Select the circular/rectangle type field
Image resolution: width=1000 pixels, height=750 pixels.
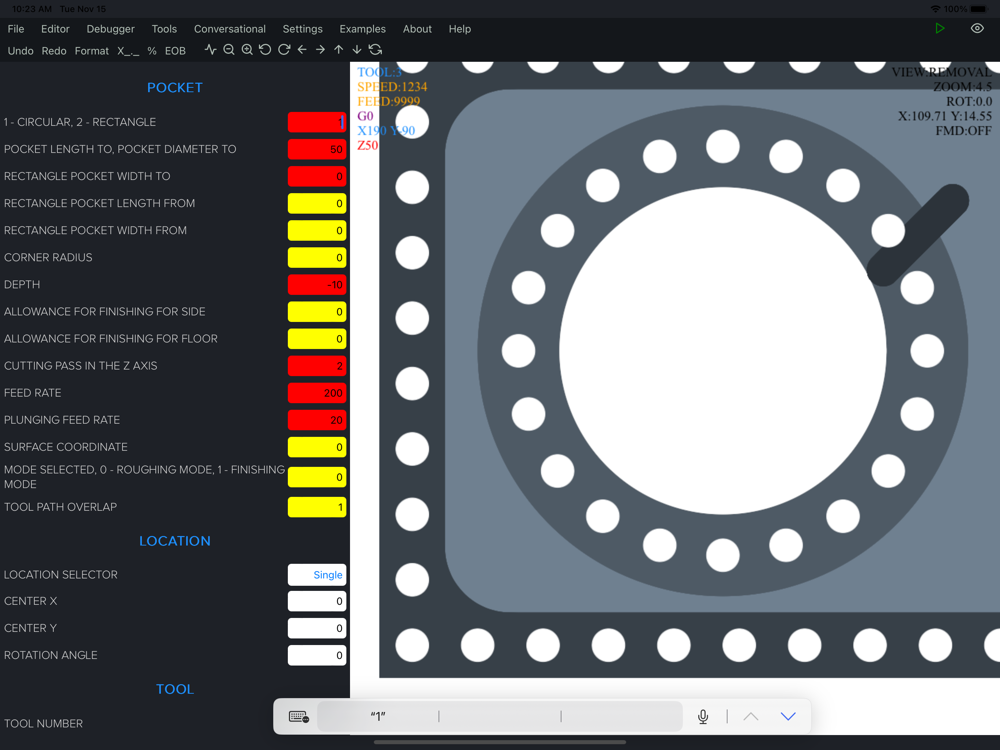tap(317, 122)
